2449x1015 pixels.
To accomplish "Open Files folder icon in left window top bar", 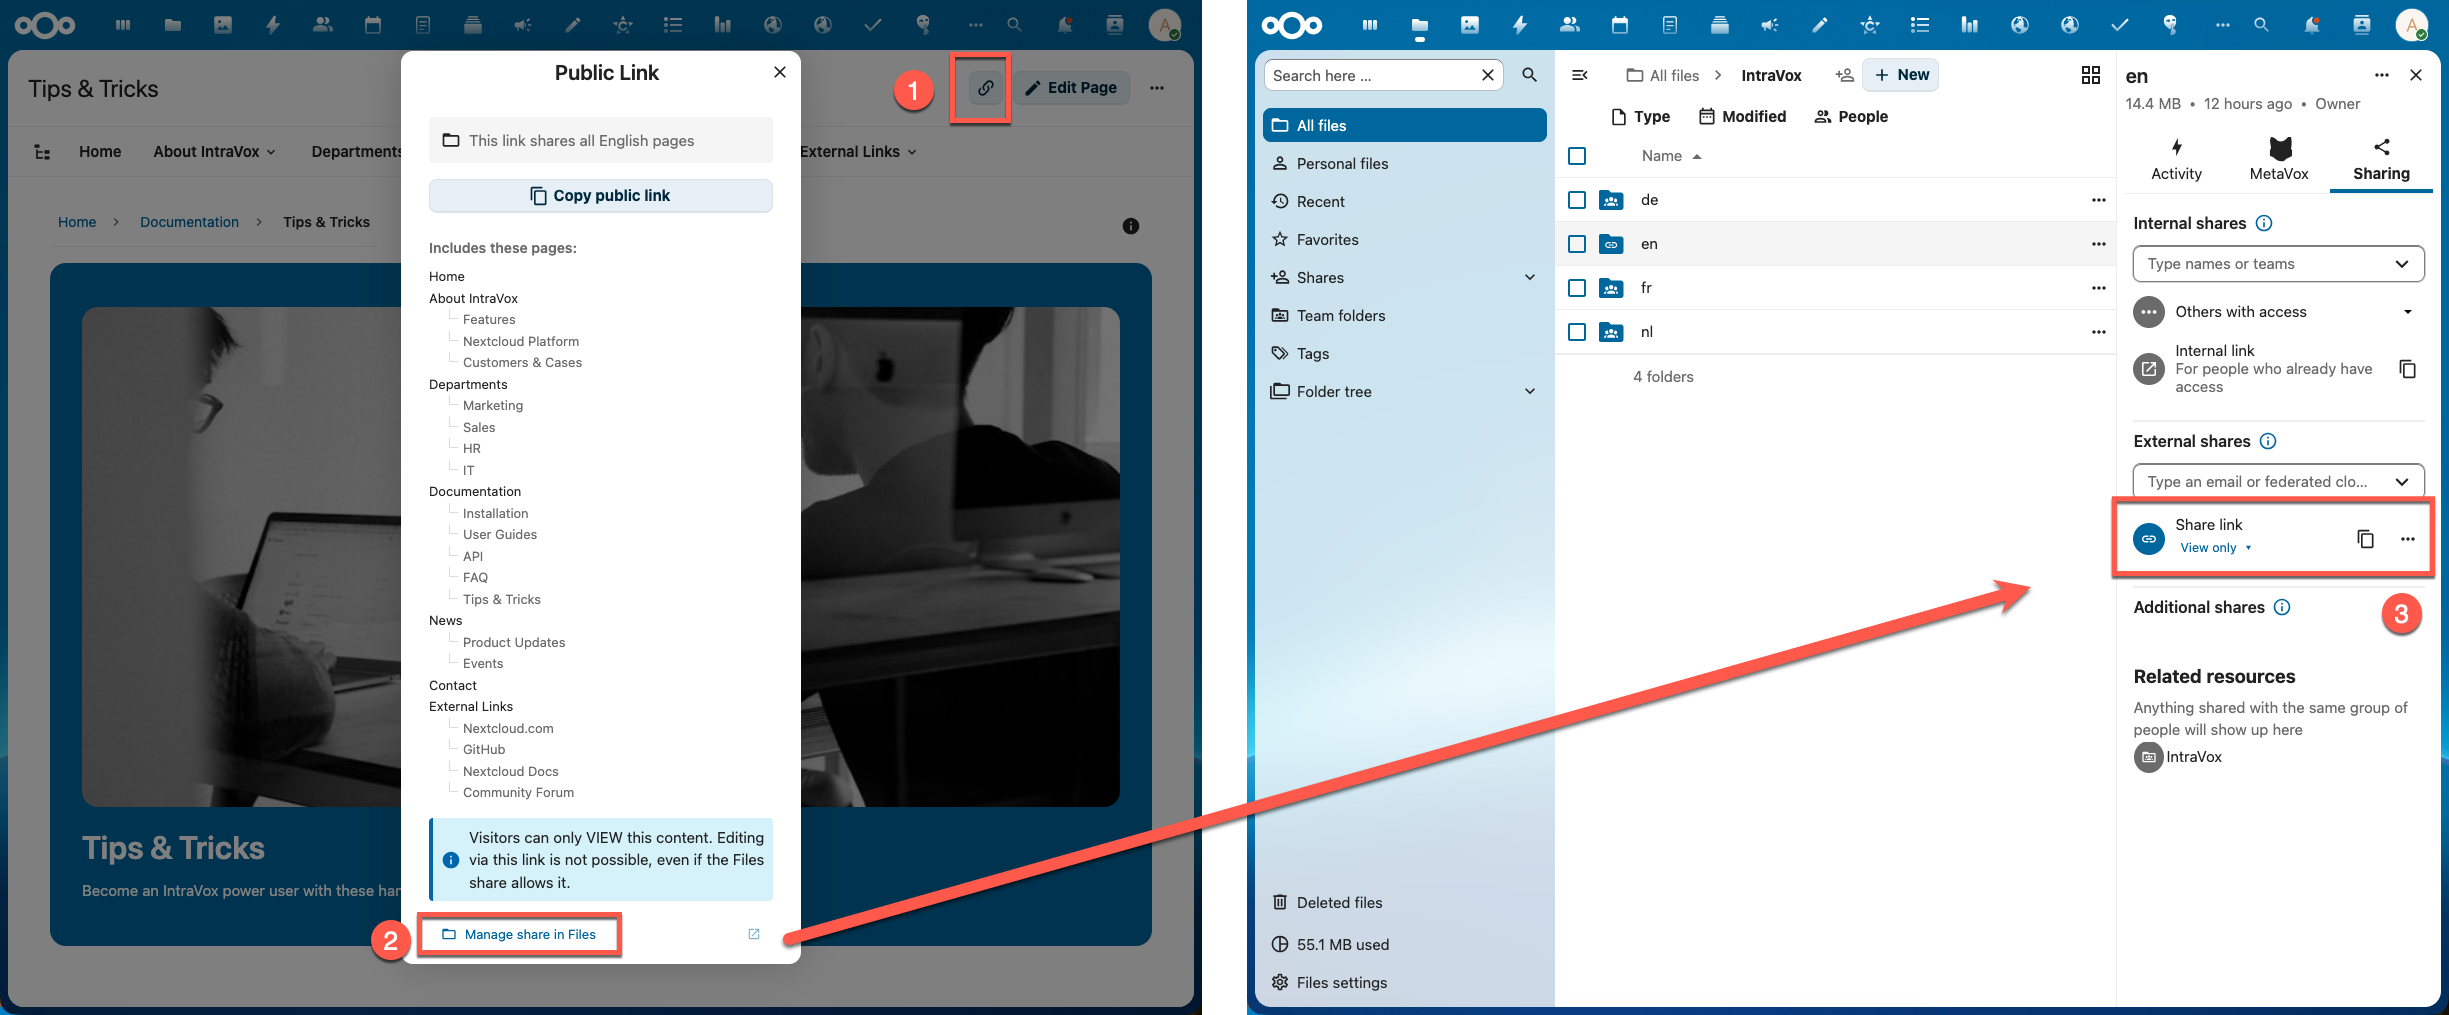I will (x=173, y=25).
